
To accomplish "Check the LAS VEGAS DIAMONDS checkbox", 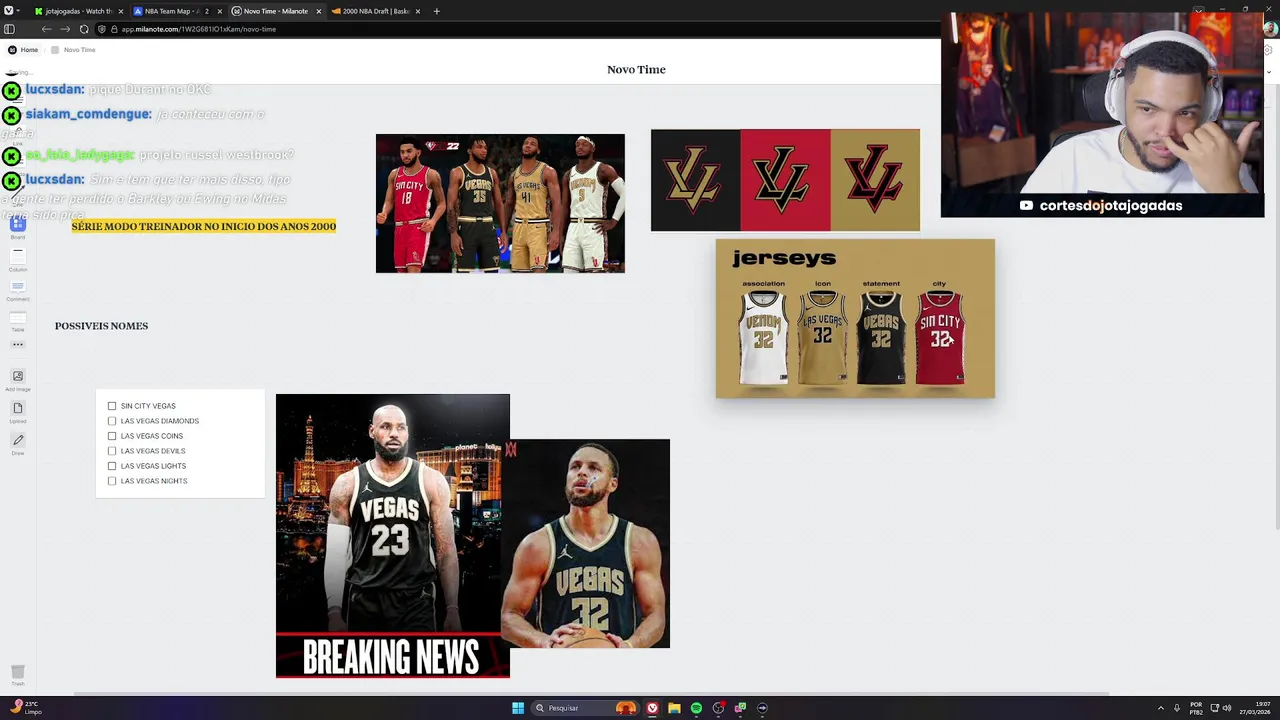I will tap(112, 421).
